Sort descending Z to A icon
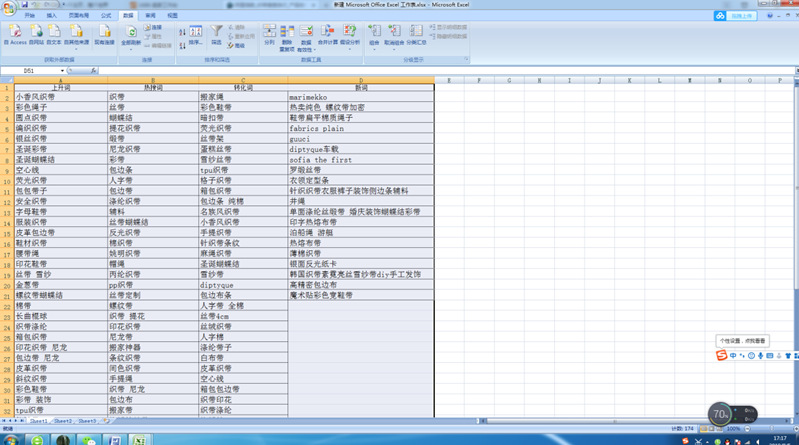This screenshot has width=799, height=445. 182,46
